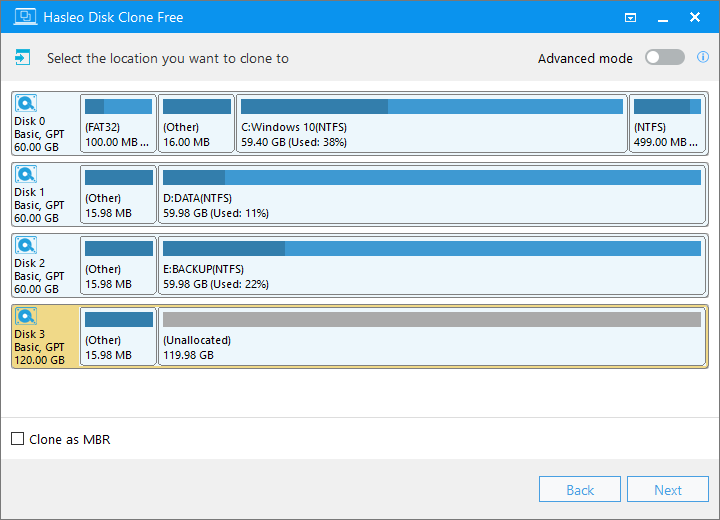Click the Disk 0 drive icon

26,103
